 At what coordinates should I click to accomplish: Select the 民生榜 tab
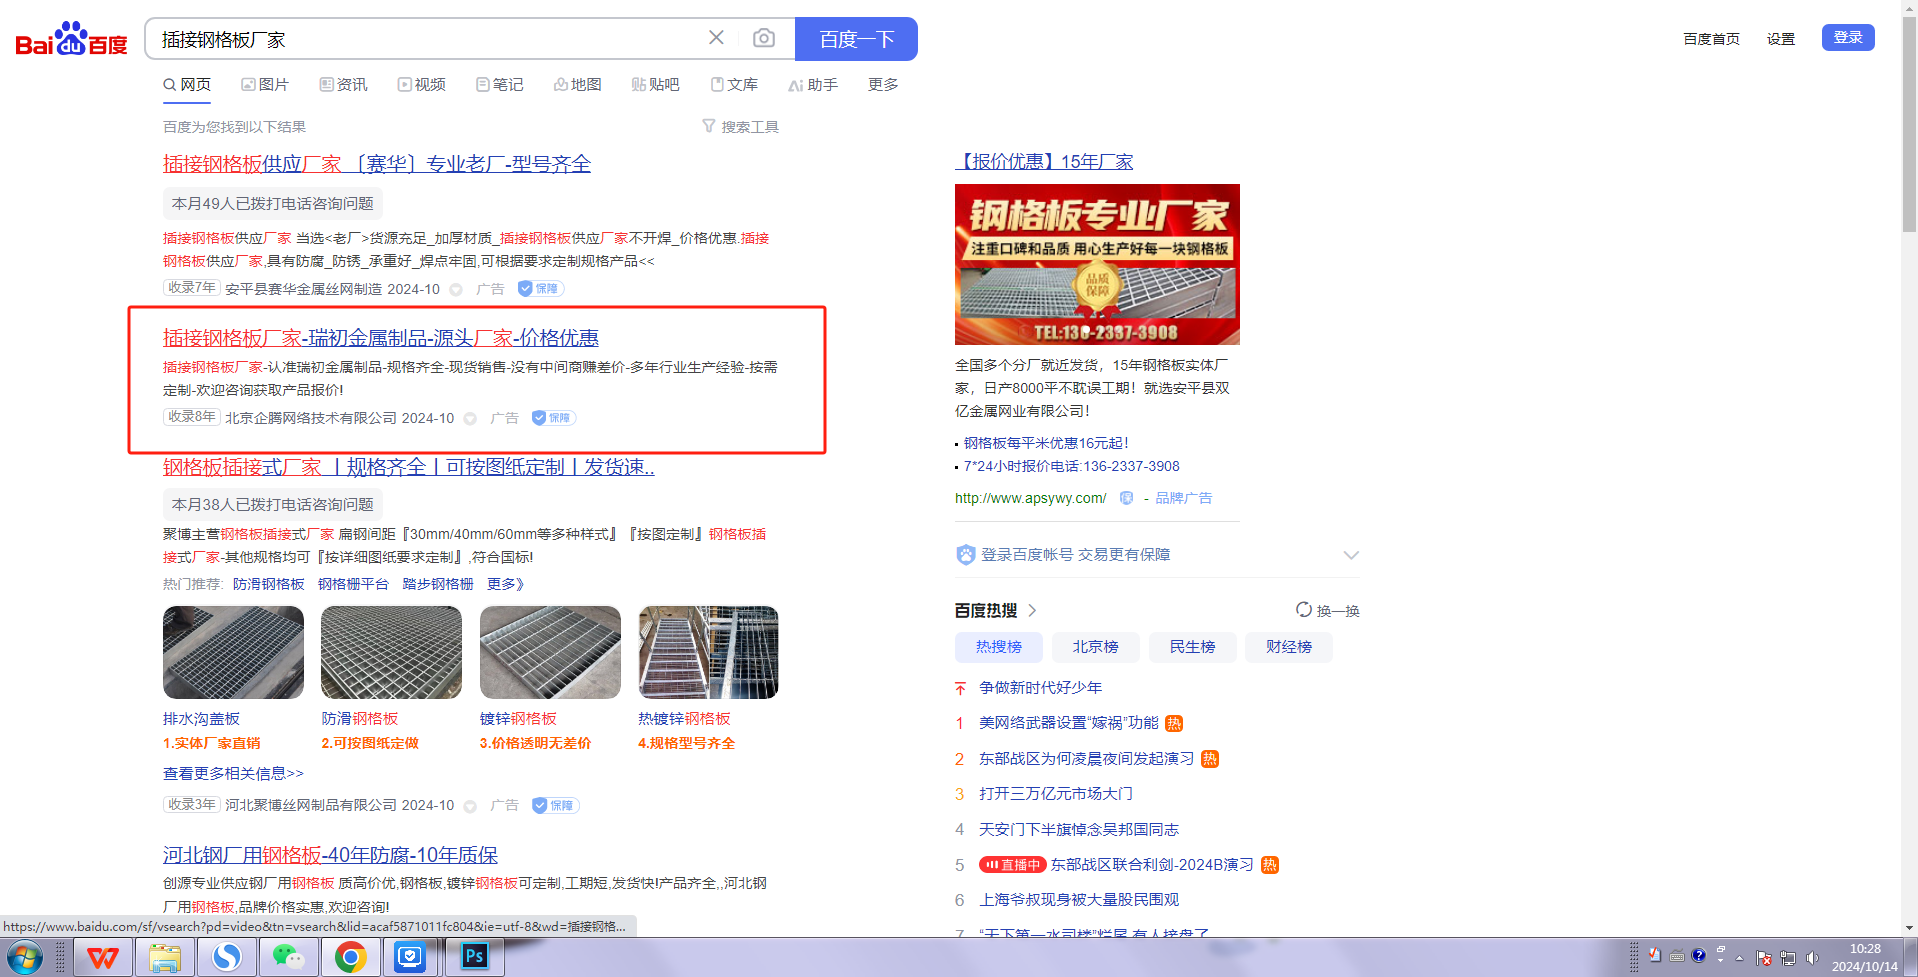pos(1192,647)
